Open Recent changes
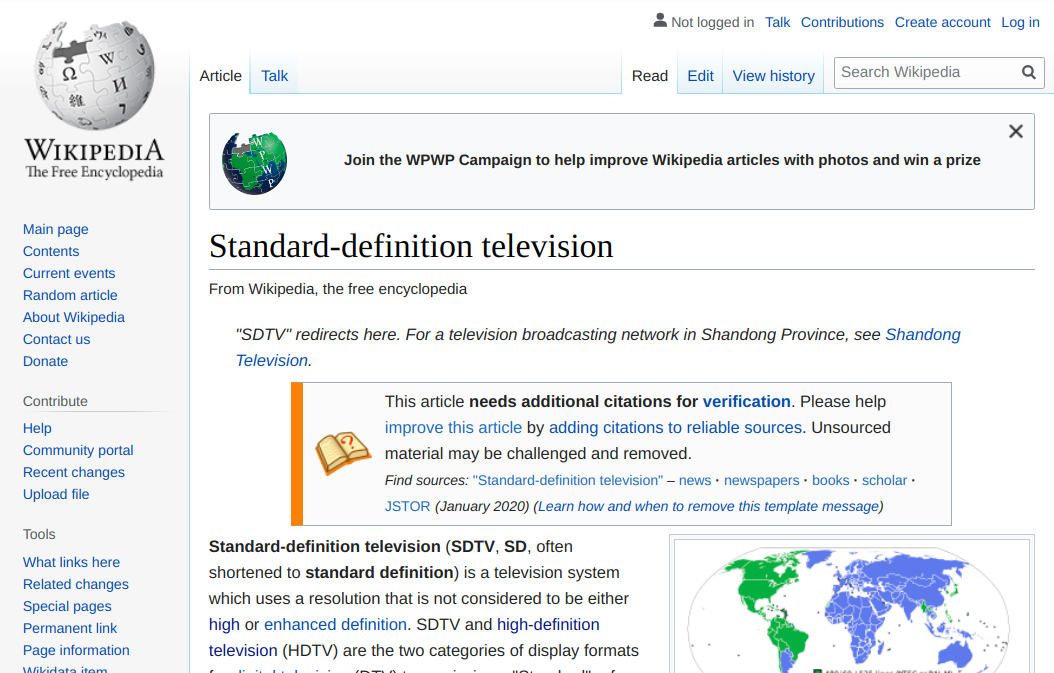This screenshot has height=673, width=1054. [x=74, y=473]
